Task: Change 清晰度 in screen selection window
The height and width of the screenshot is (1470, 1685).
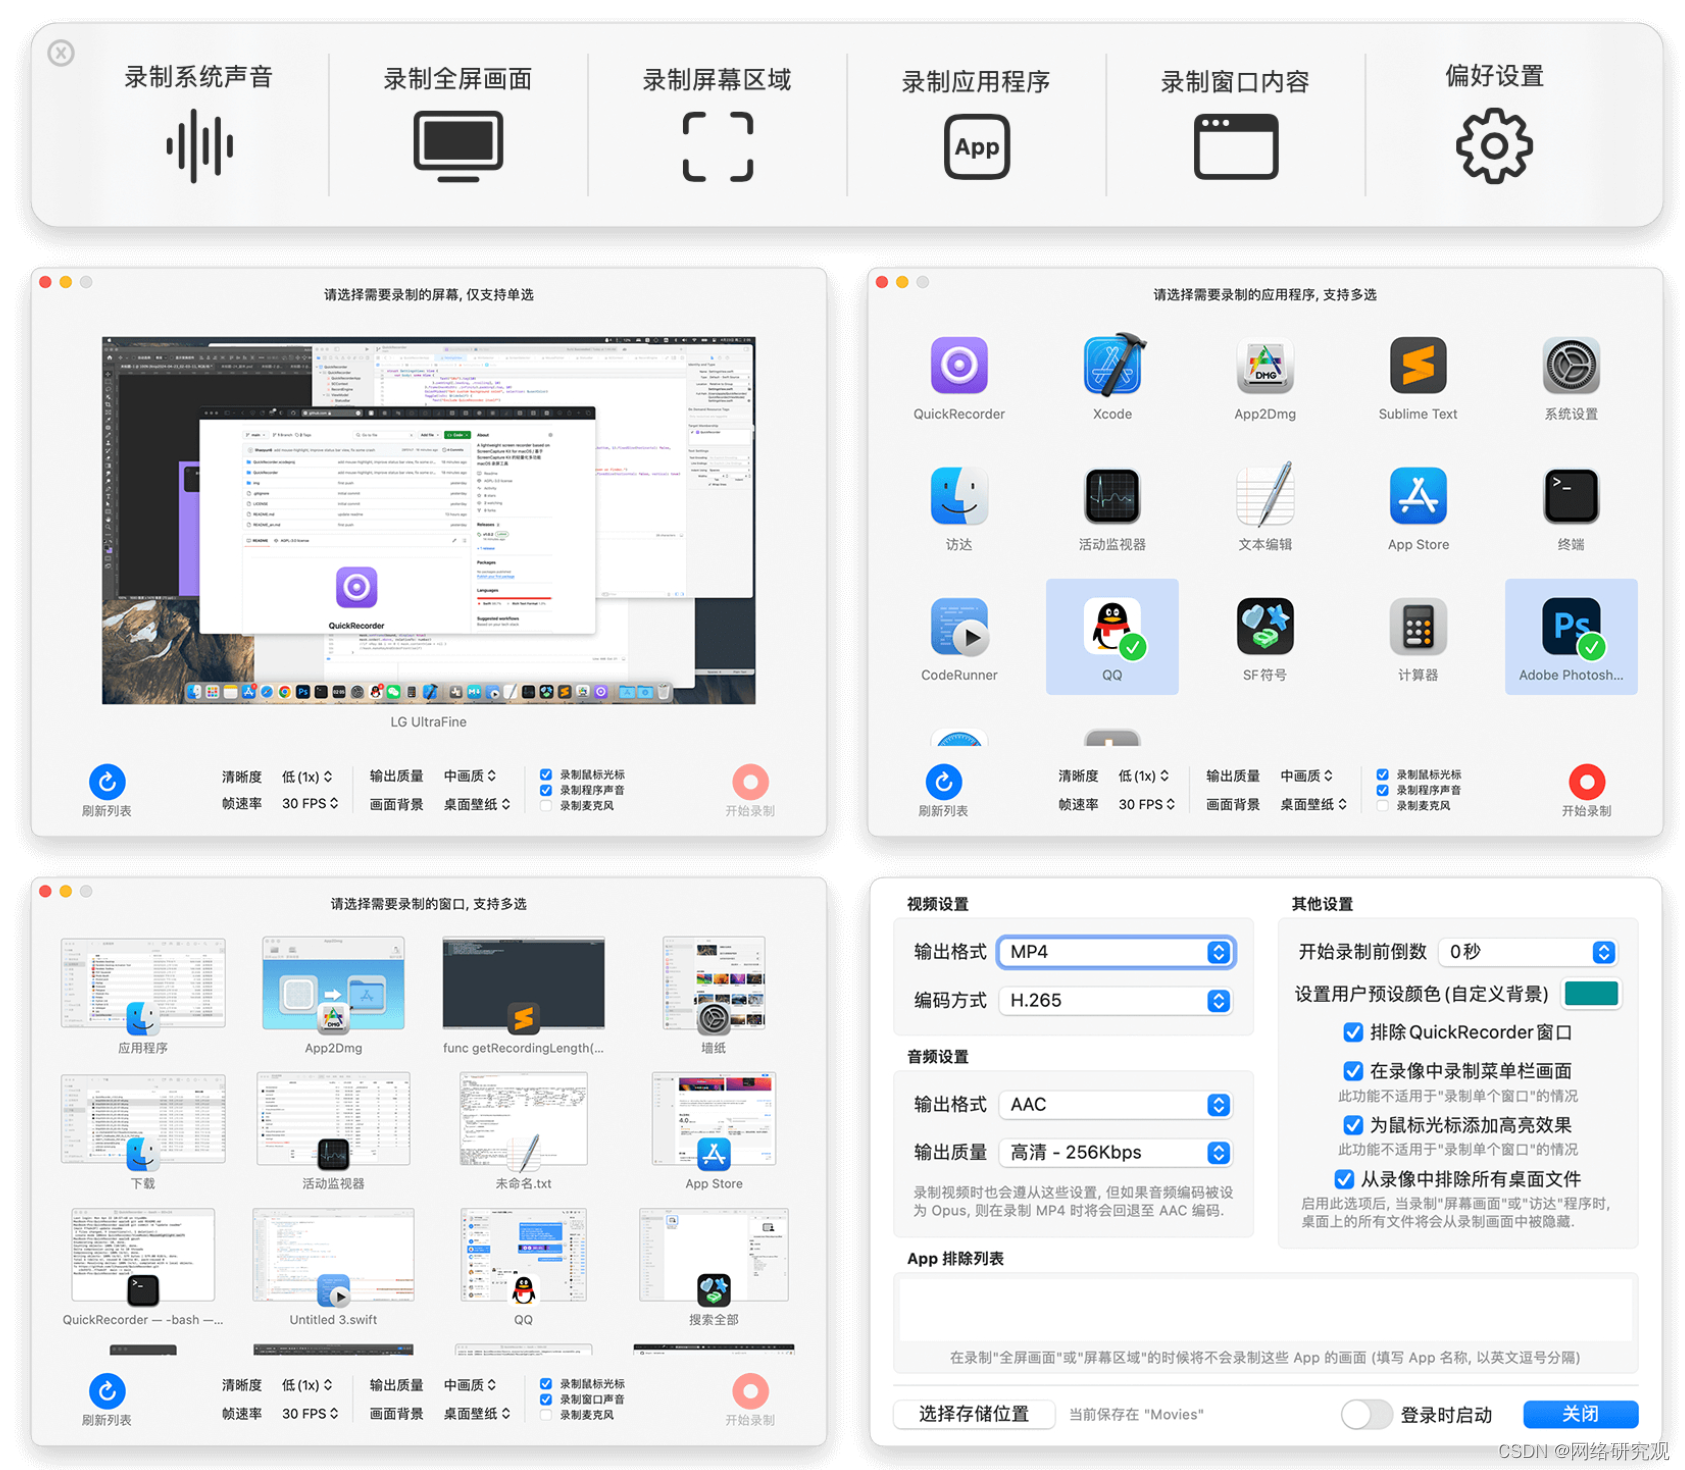Action: [307, 776]
